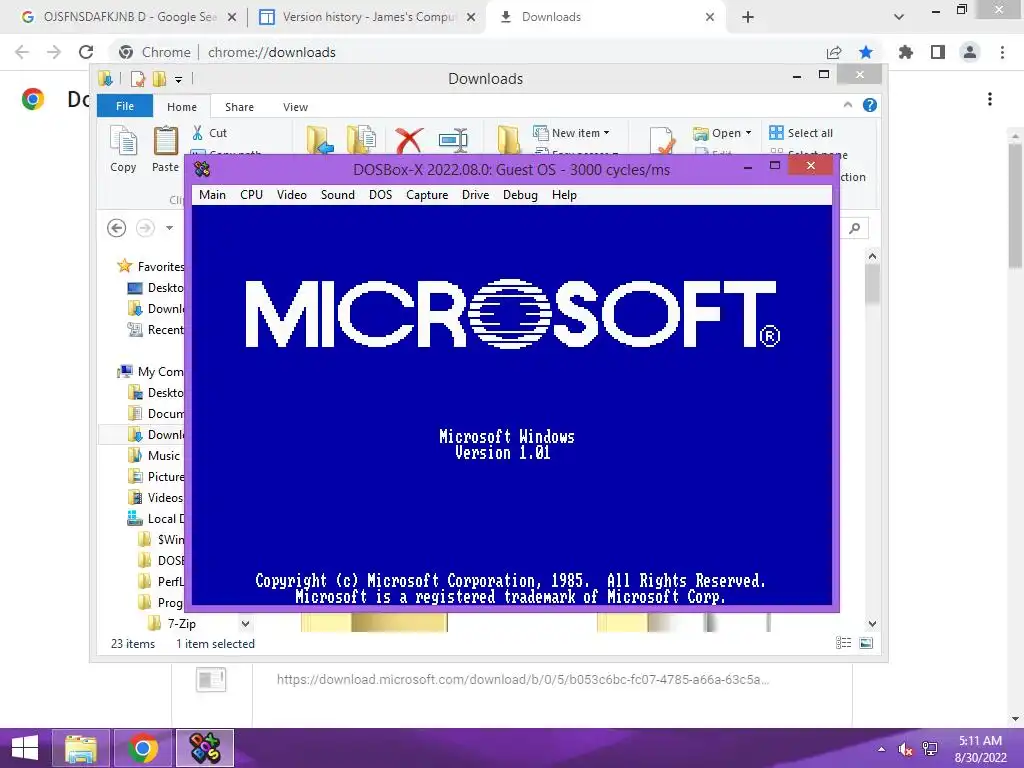
Task: Open the Video menu in DOSBox-X
Action: pyautogui.click(x=291, y=195)
